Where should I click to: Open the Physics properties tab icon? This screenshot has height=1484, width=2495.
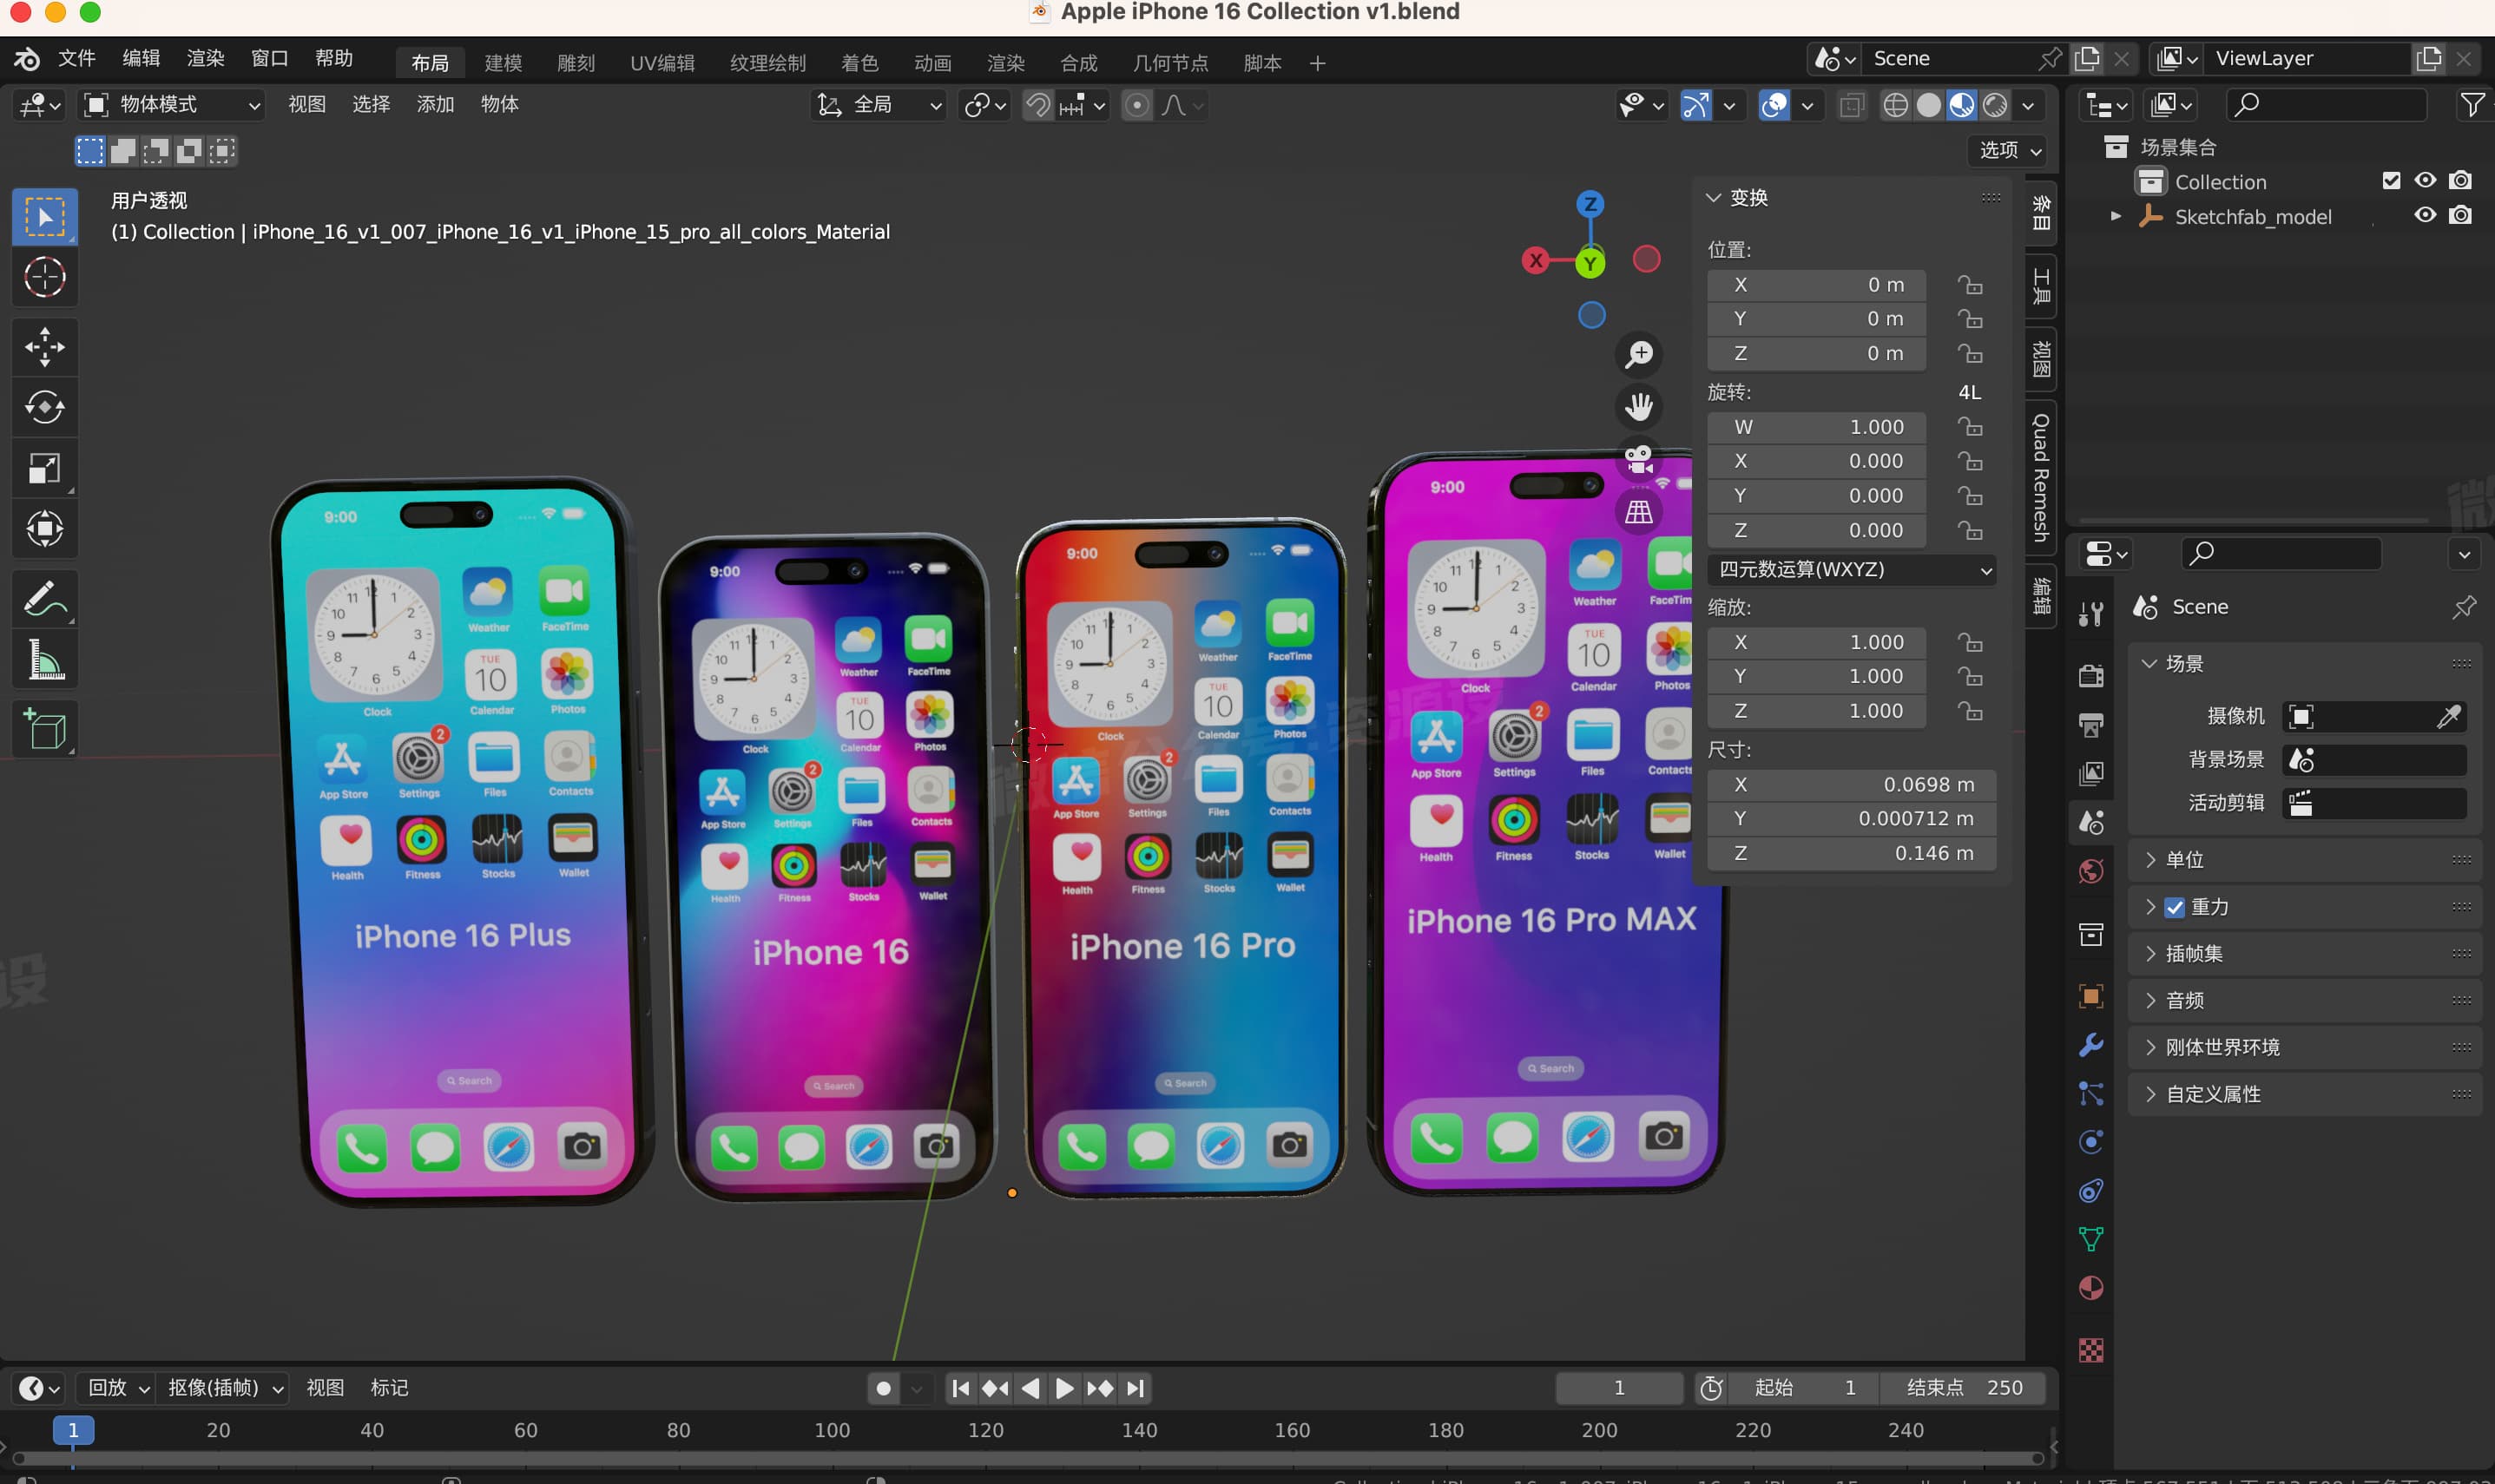tap(2091, 1142)
